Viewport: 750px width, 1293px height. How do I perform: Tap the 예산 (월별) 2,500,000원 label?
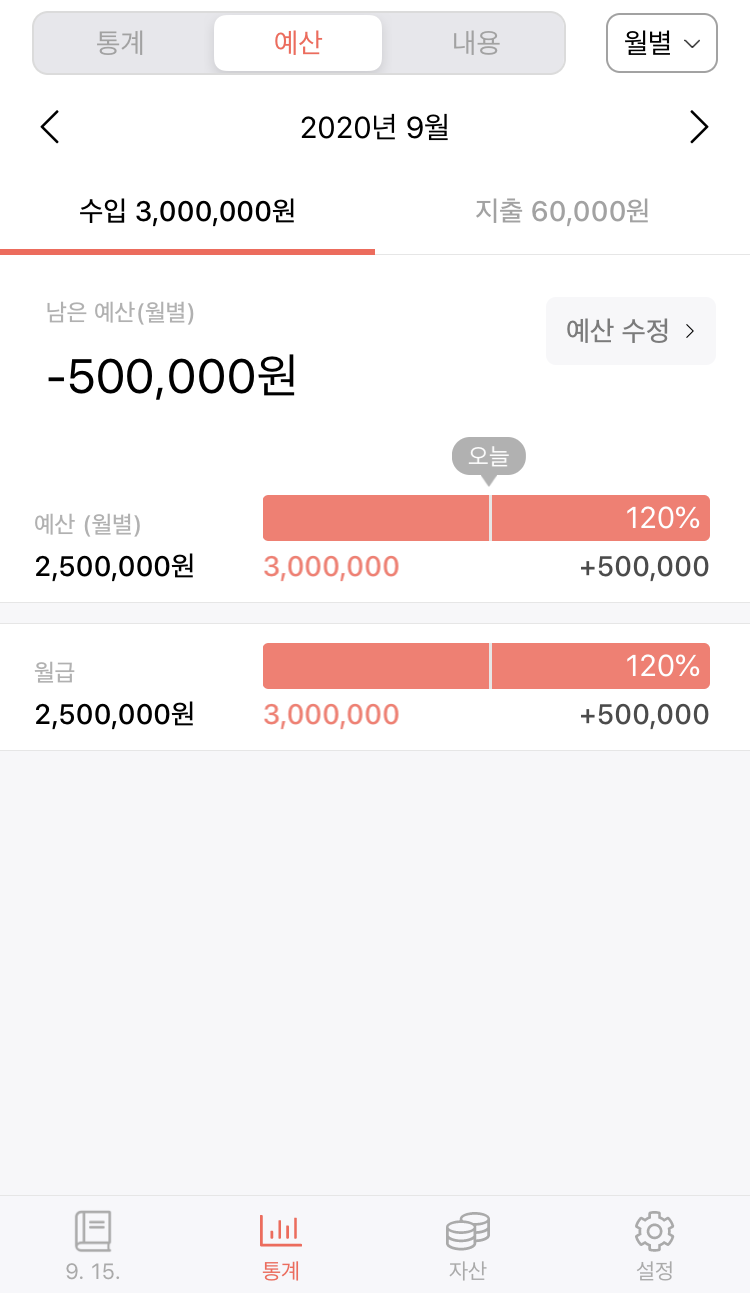click(114, 546)
